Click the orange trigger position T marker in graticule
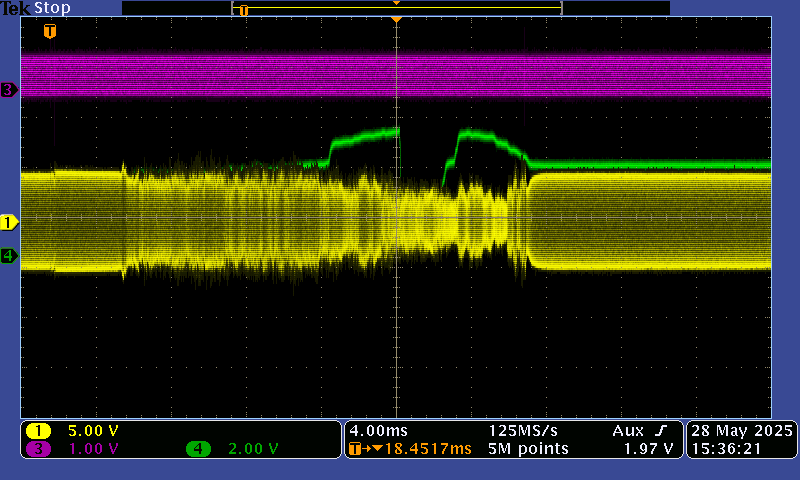Viewport: 800px width, 480px height. pos(50,31)
